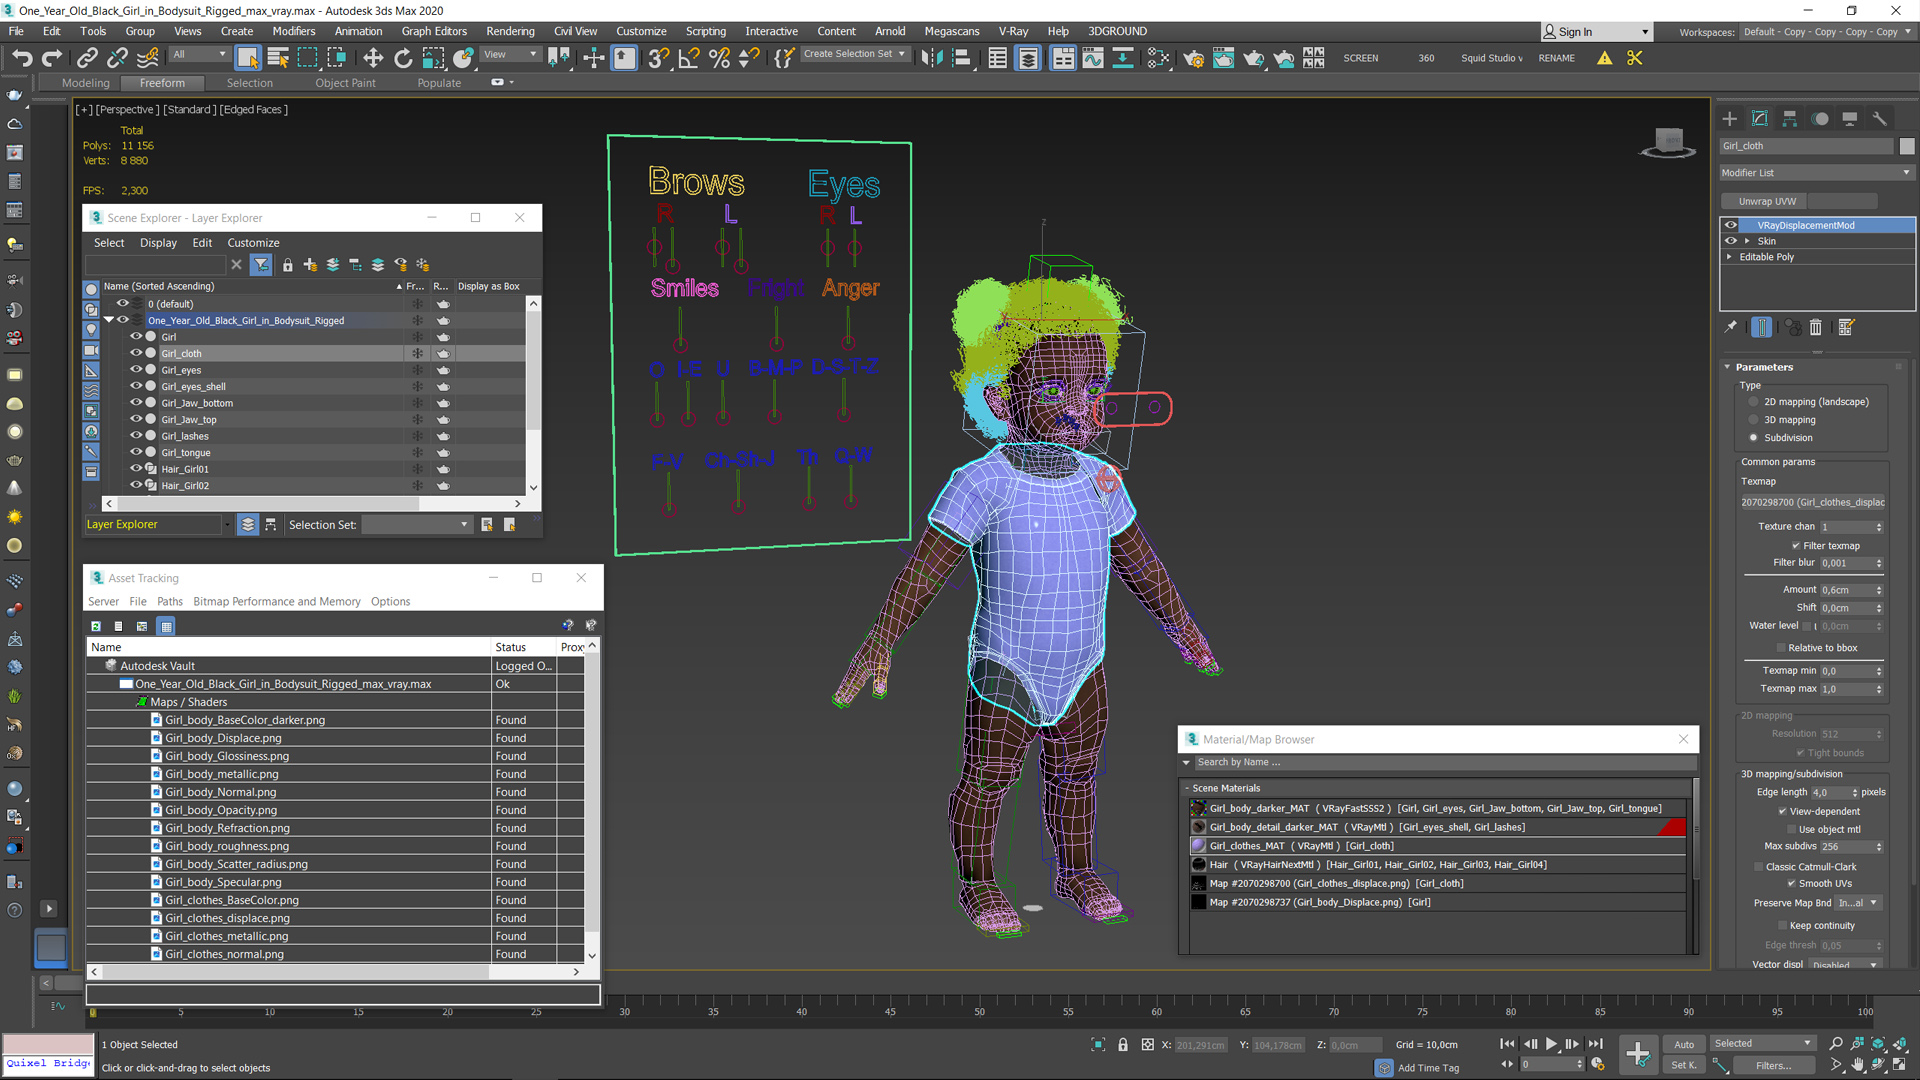Select the 3D mapping radio option
The image size is (1920, 1080).
coord(1753,420)
